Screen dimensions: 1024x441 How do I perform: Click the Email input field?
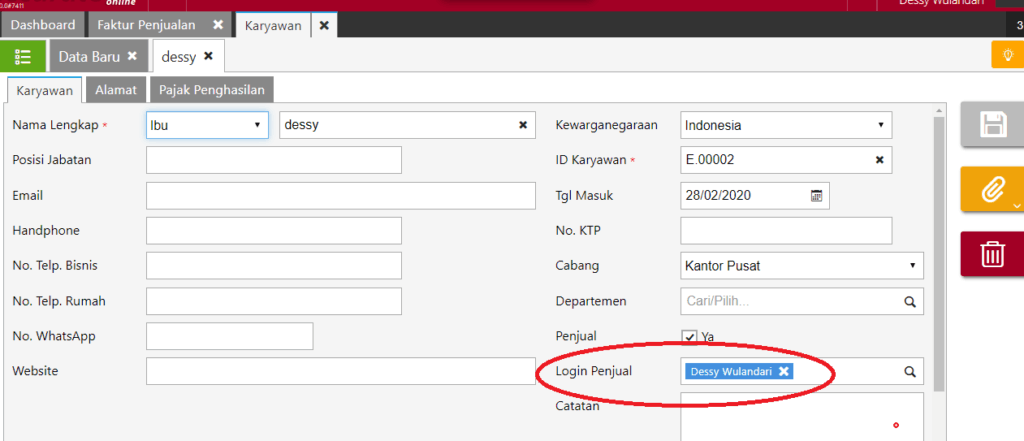coord(340,195)
